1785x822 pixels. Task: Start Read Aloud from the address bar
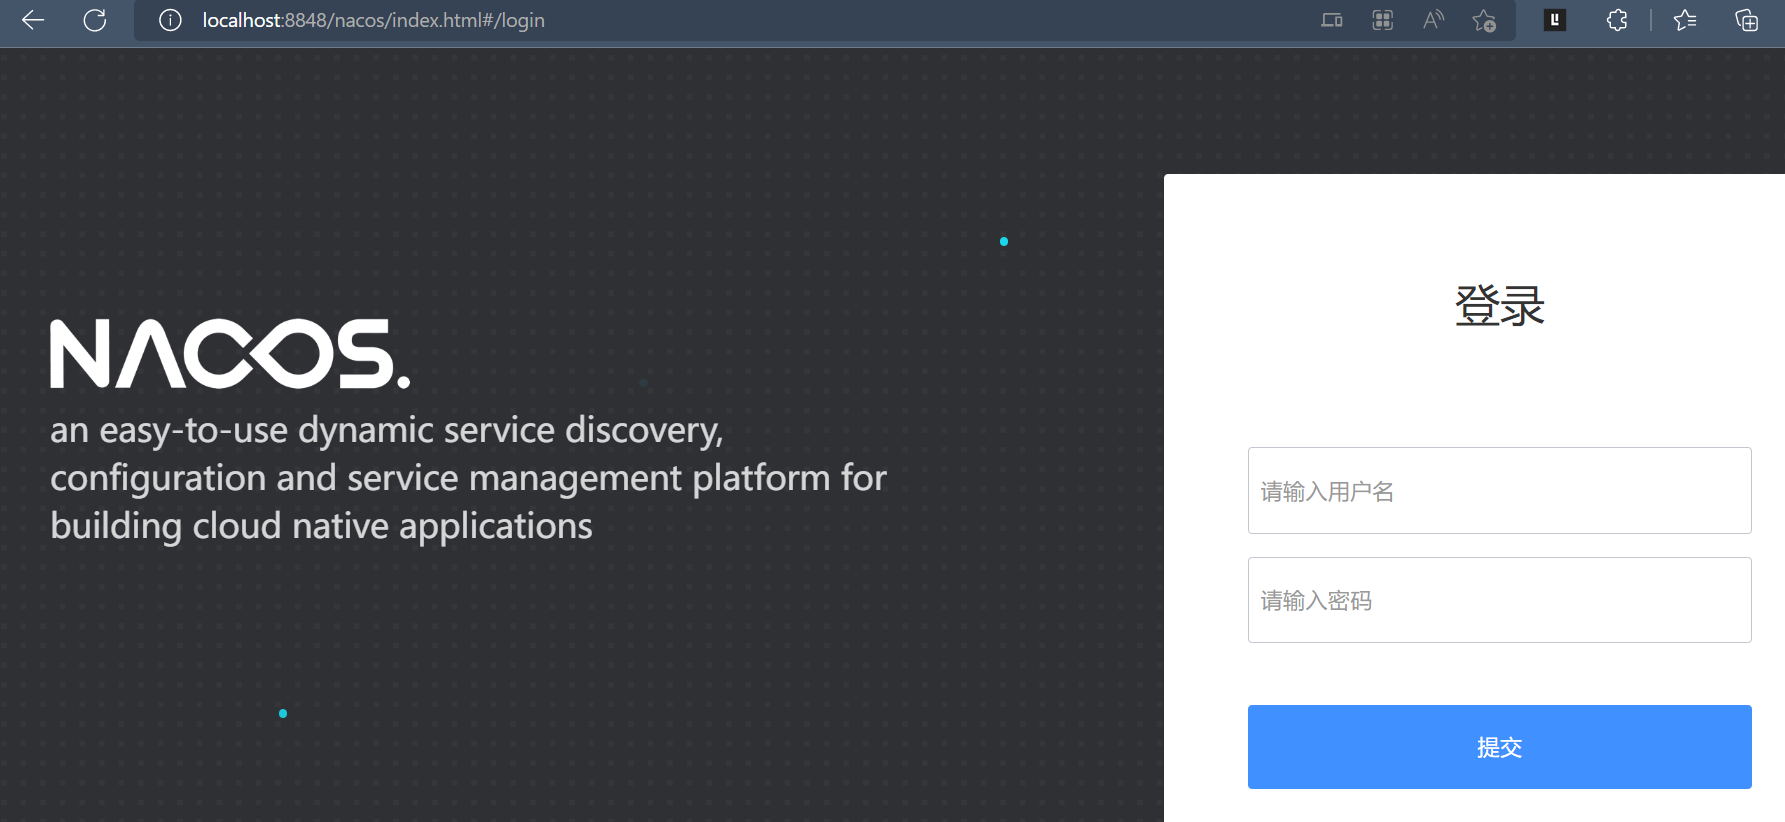(x=1433, y=20)
